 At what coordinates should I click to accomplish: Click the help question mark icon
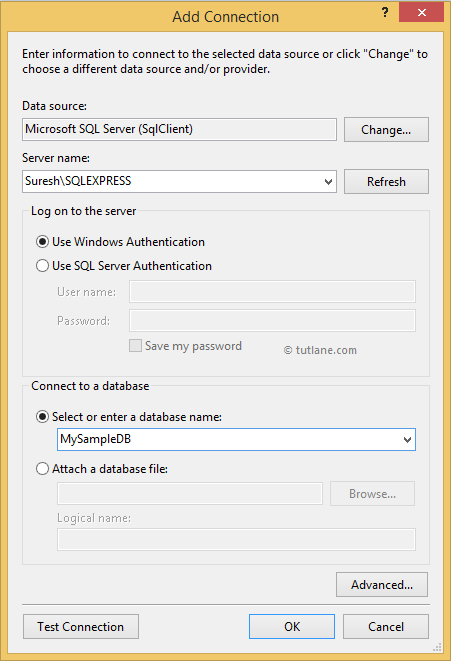(385, 13)
